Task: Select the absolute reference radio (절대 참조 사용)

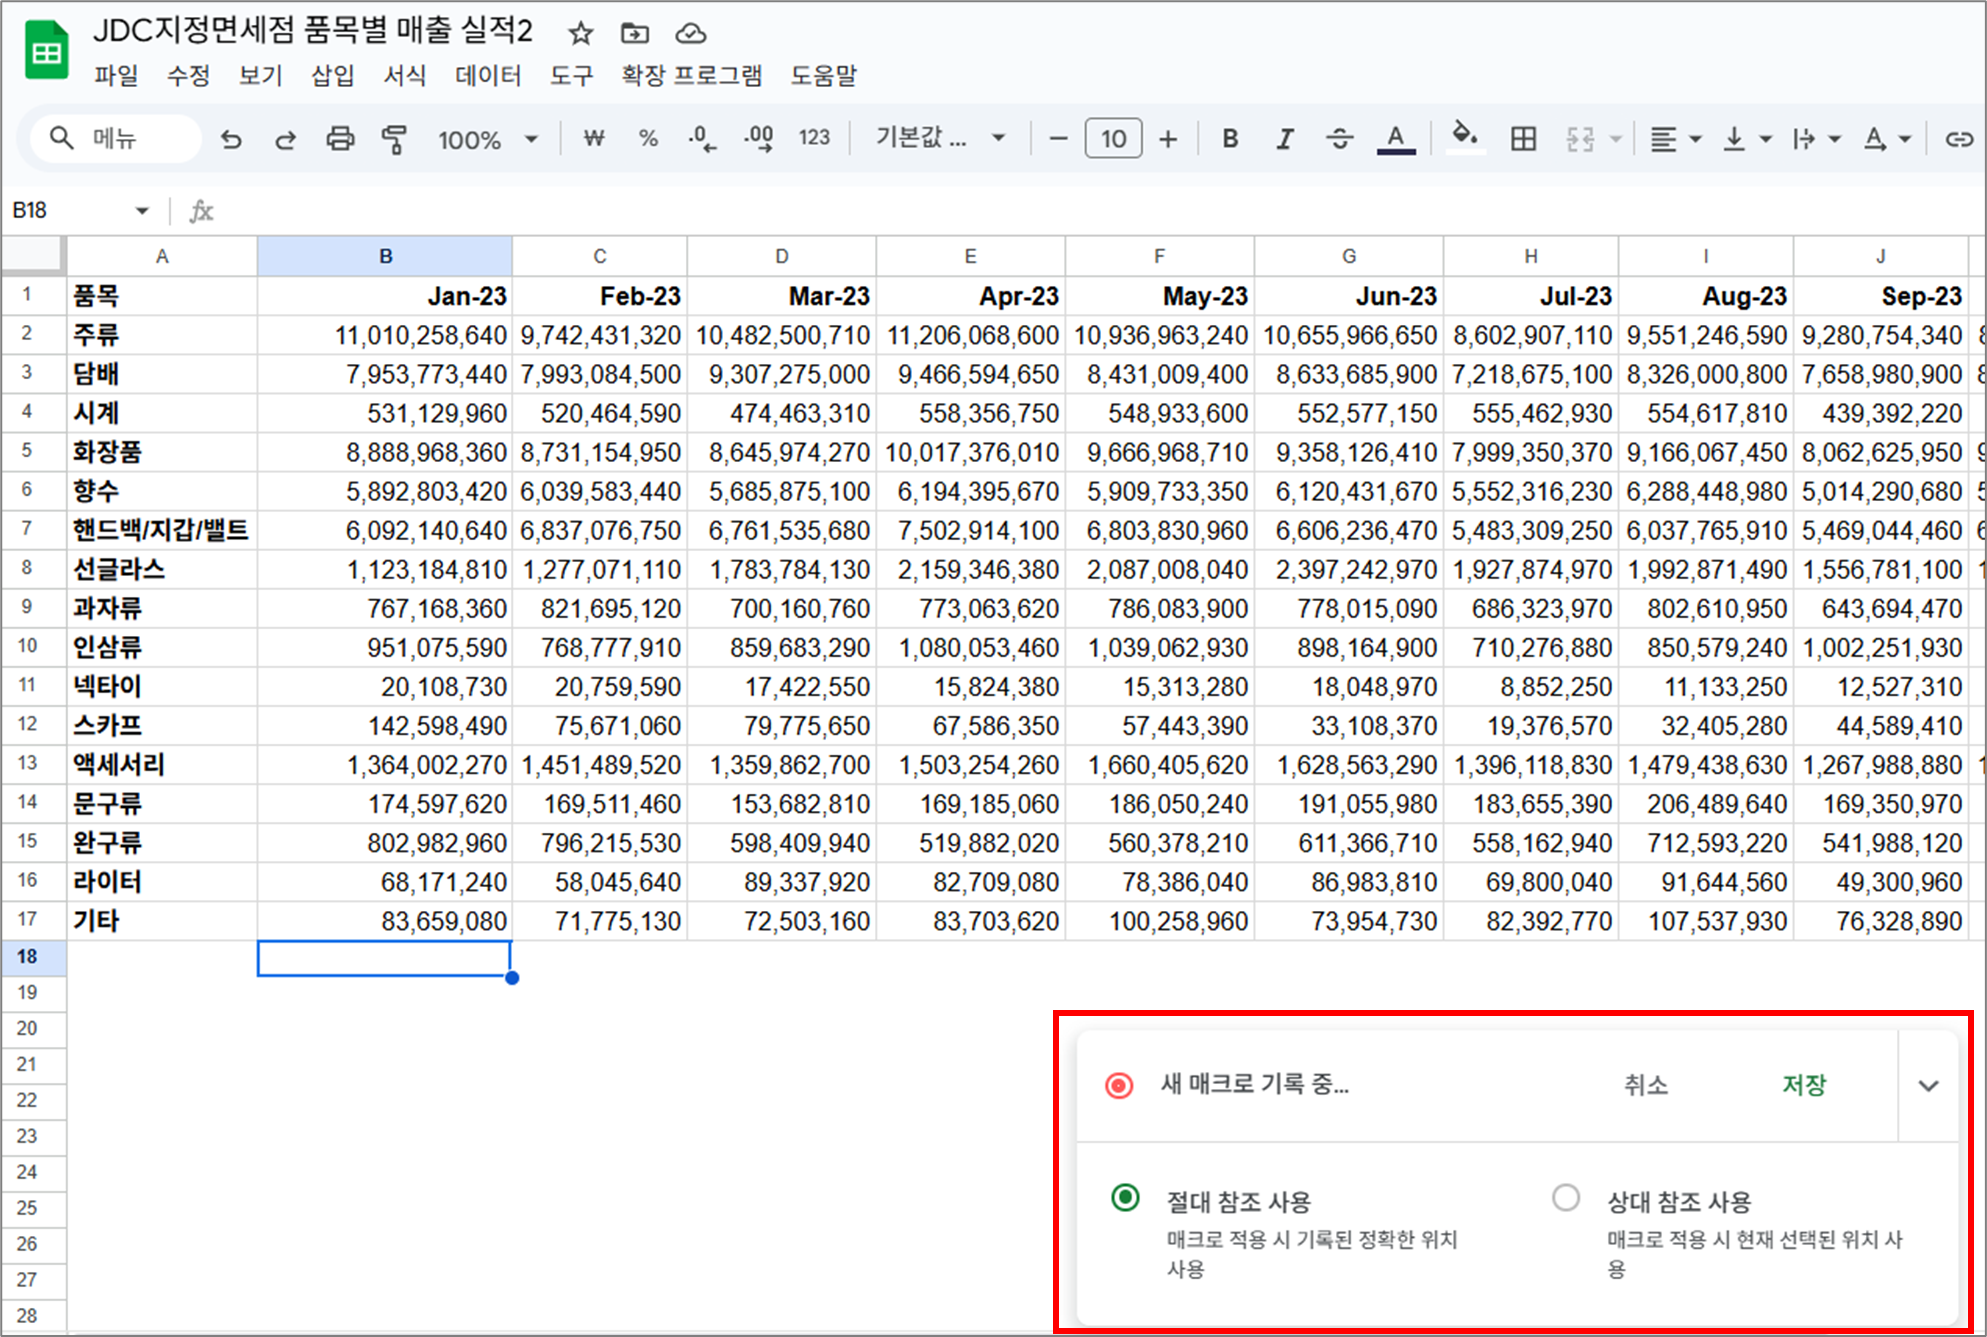Action: tap(1125, 1197)
